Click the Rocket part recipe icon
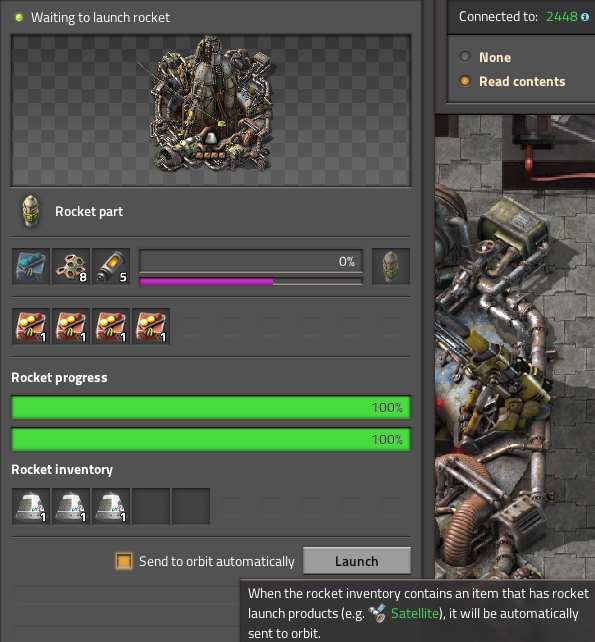Image resolution: width=595 pixels, height=642 pixels. click(x=31, y=211)
